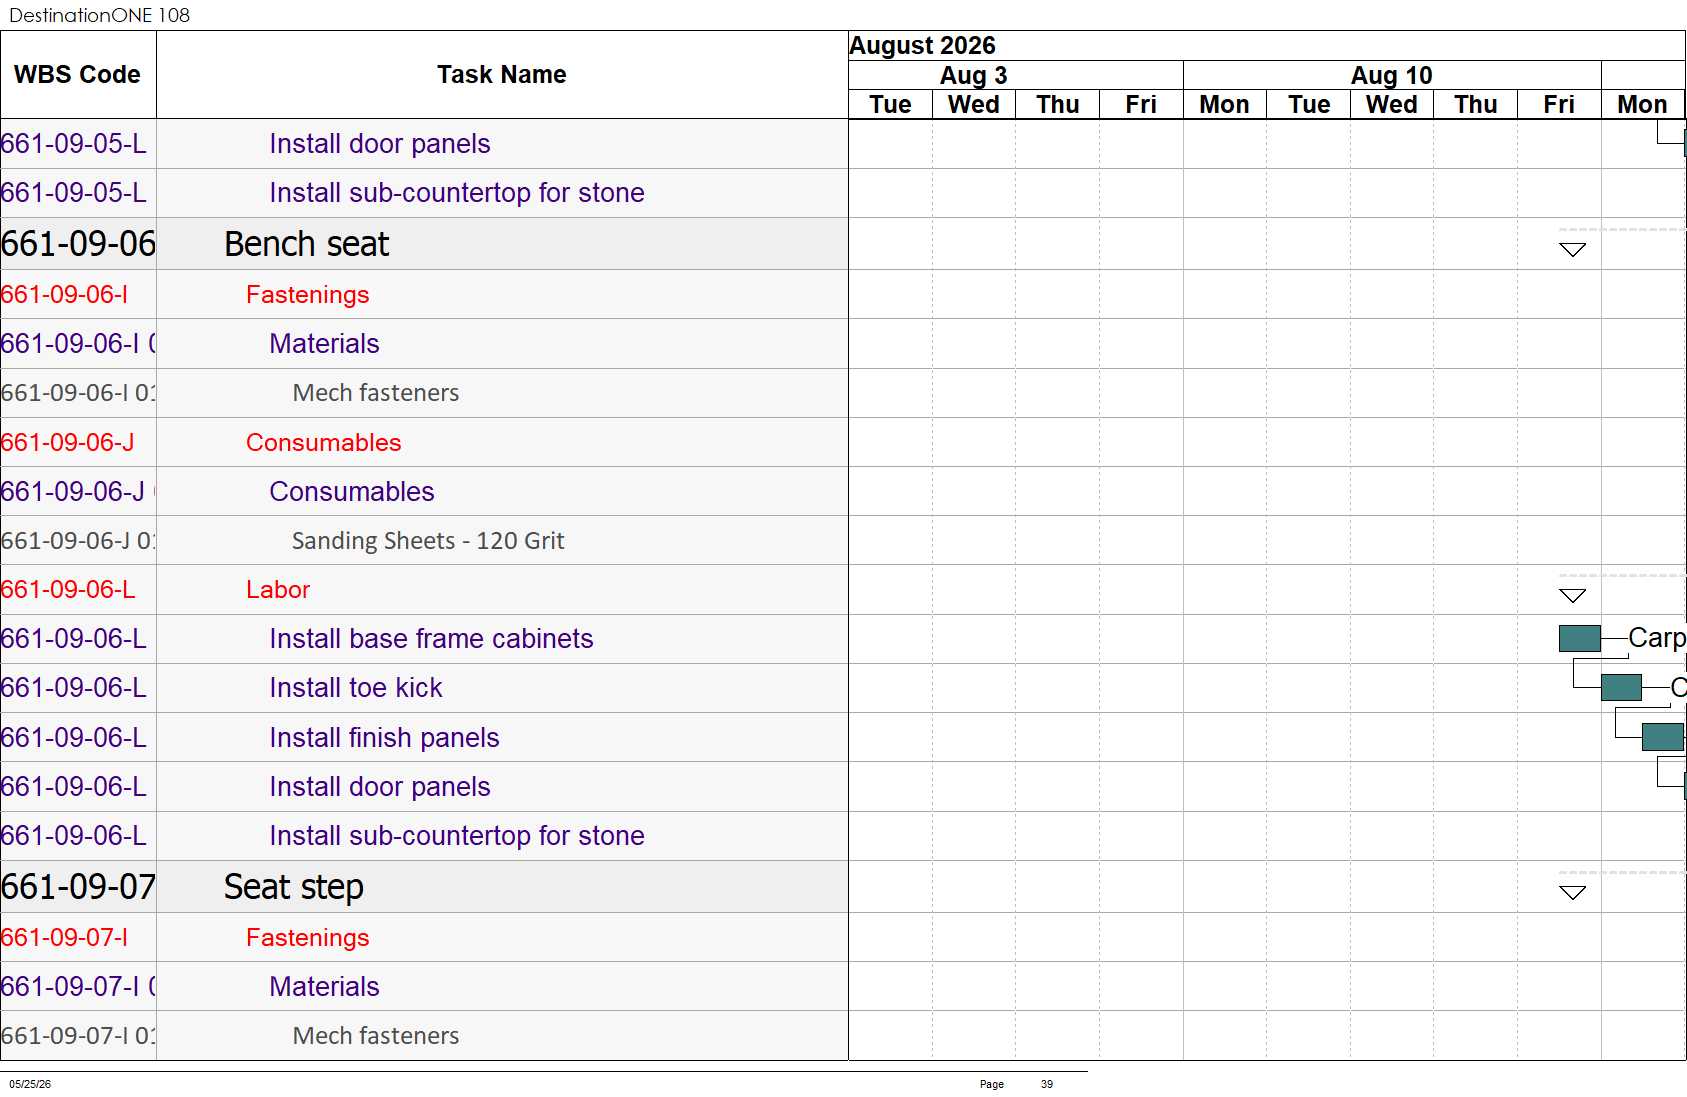
Task: Select 'Install sub-countertop for stone' 661-09-05-L row
Action: click(x=424, y=193)
